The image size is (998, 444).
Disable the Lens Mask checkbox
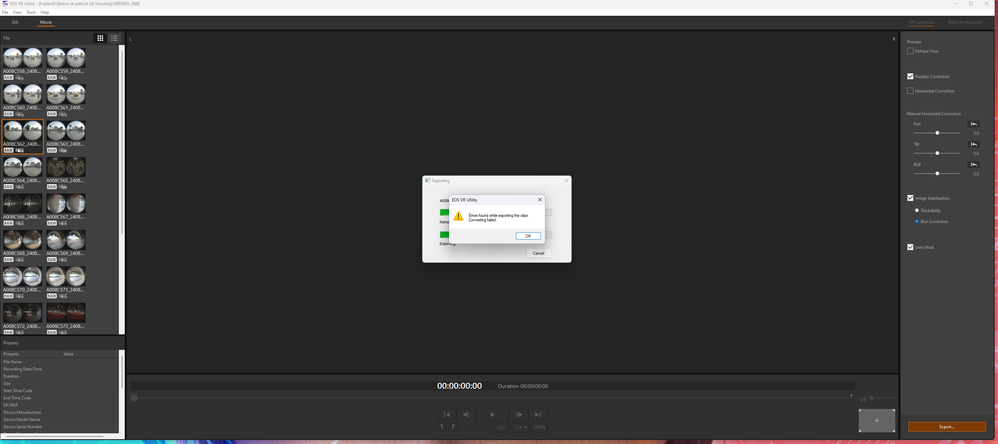click(x=911, y=247)
